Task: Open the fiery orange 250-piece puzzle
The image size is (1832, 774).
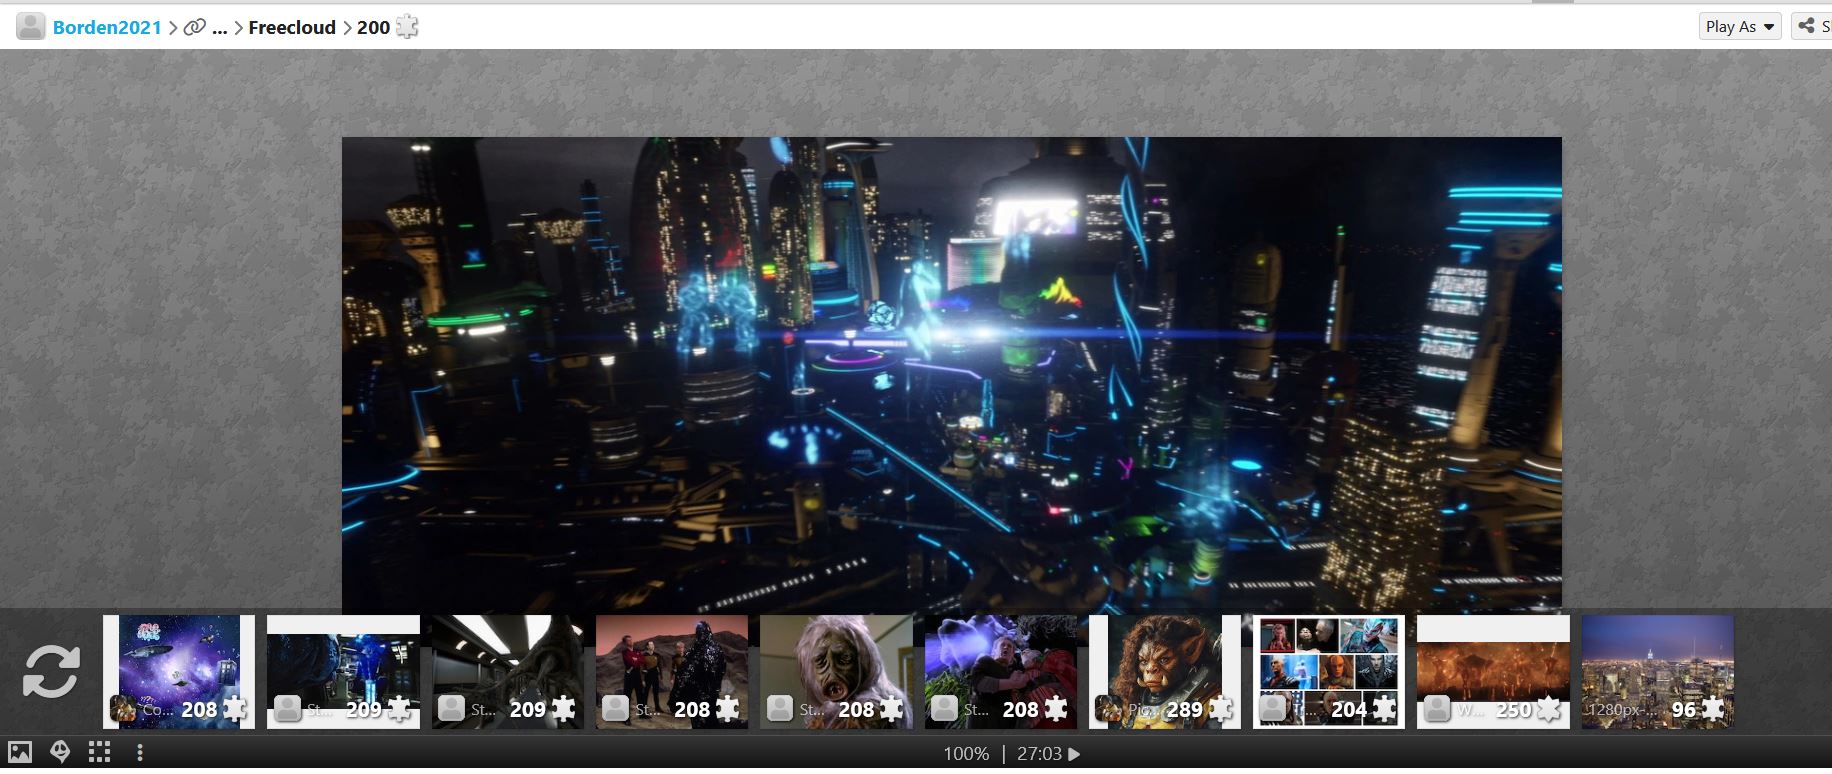Action: (x=1493, y=671)
